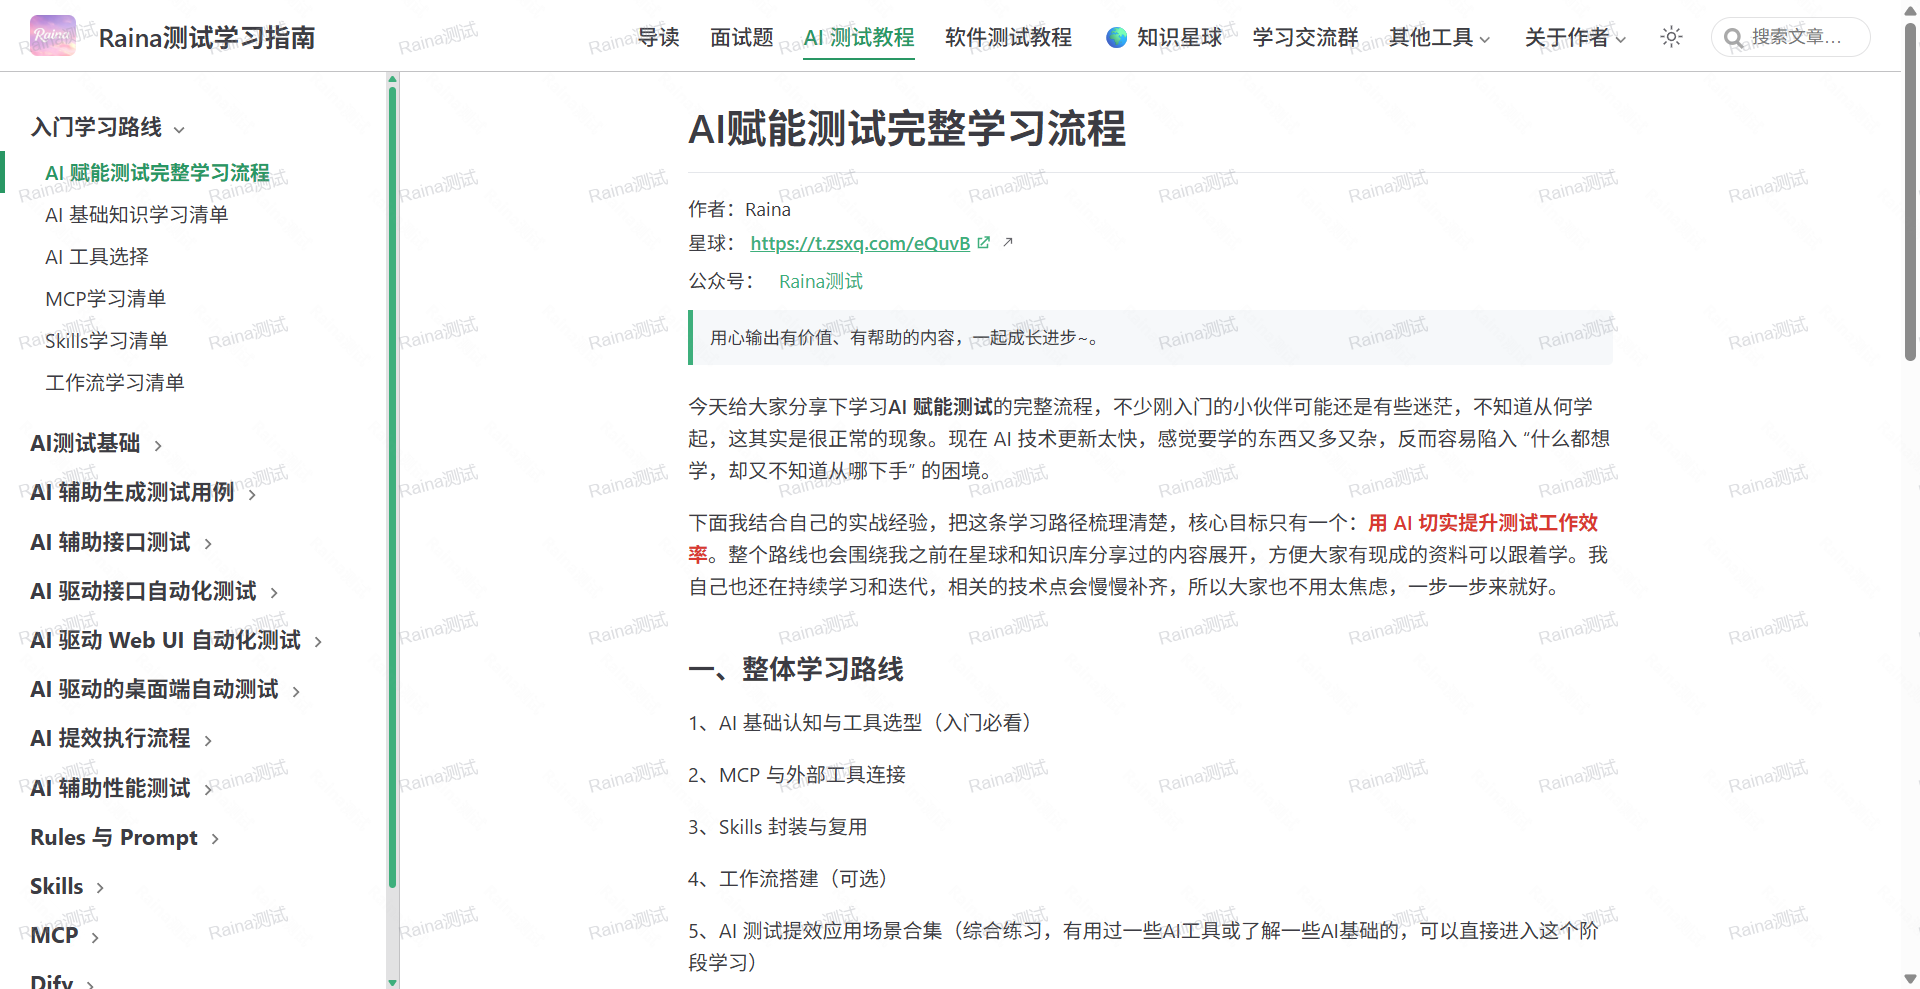Expand AI 驱动接口自动化测试 section
The height and width of the screenshot is (989, 1920).
(x=155, y=591)
